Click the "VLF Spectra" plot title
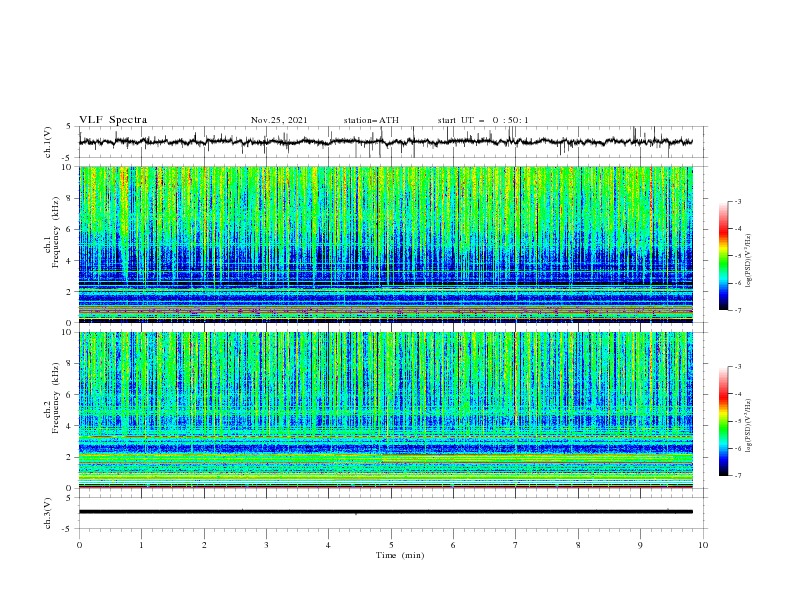 113,120
